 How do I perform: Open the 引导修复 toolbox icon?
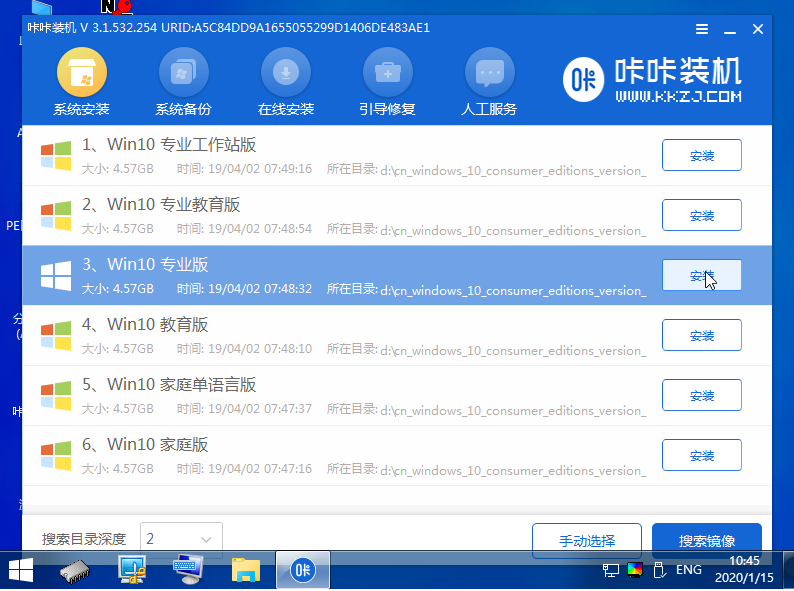point(388,72)
